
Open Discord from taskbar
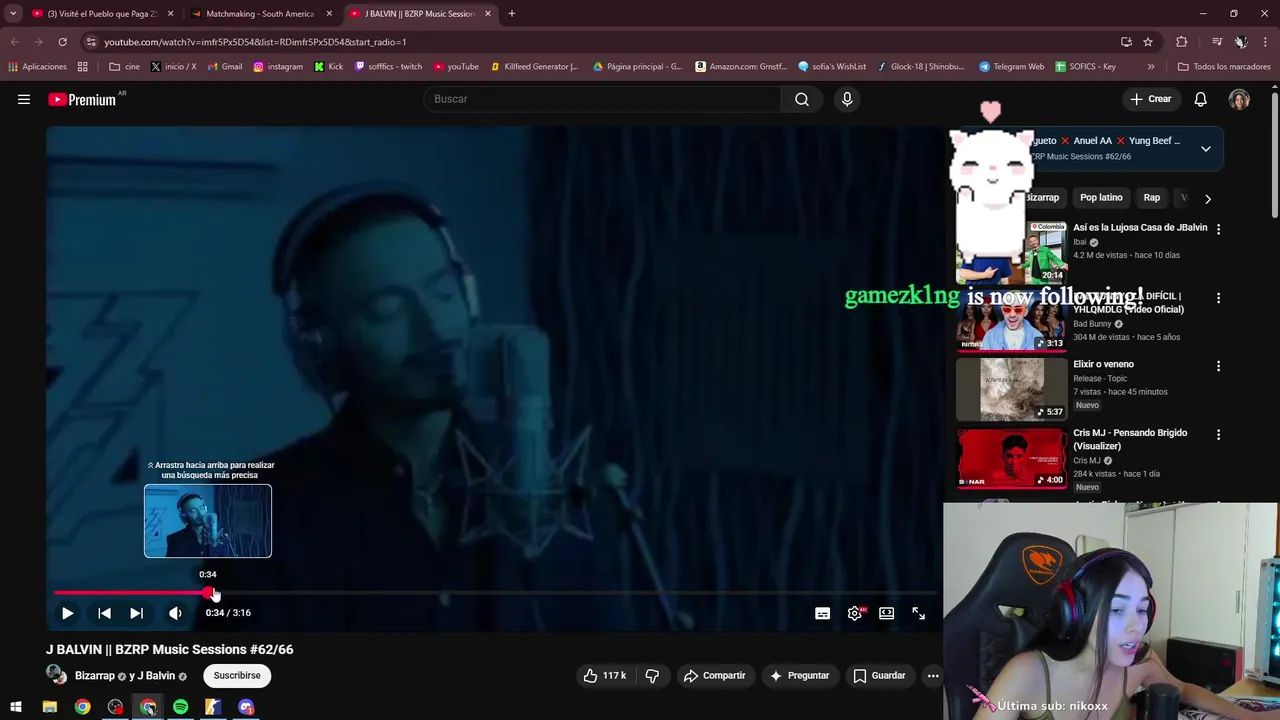pyautogui.click(x=246, y=707)
